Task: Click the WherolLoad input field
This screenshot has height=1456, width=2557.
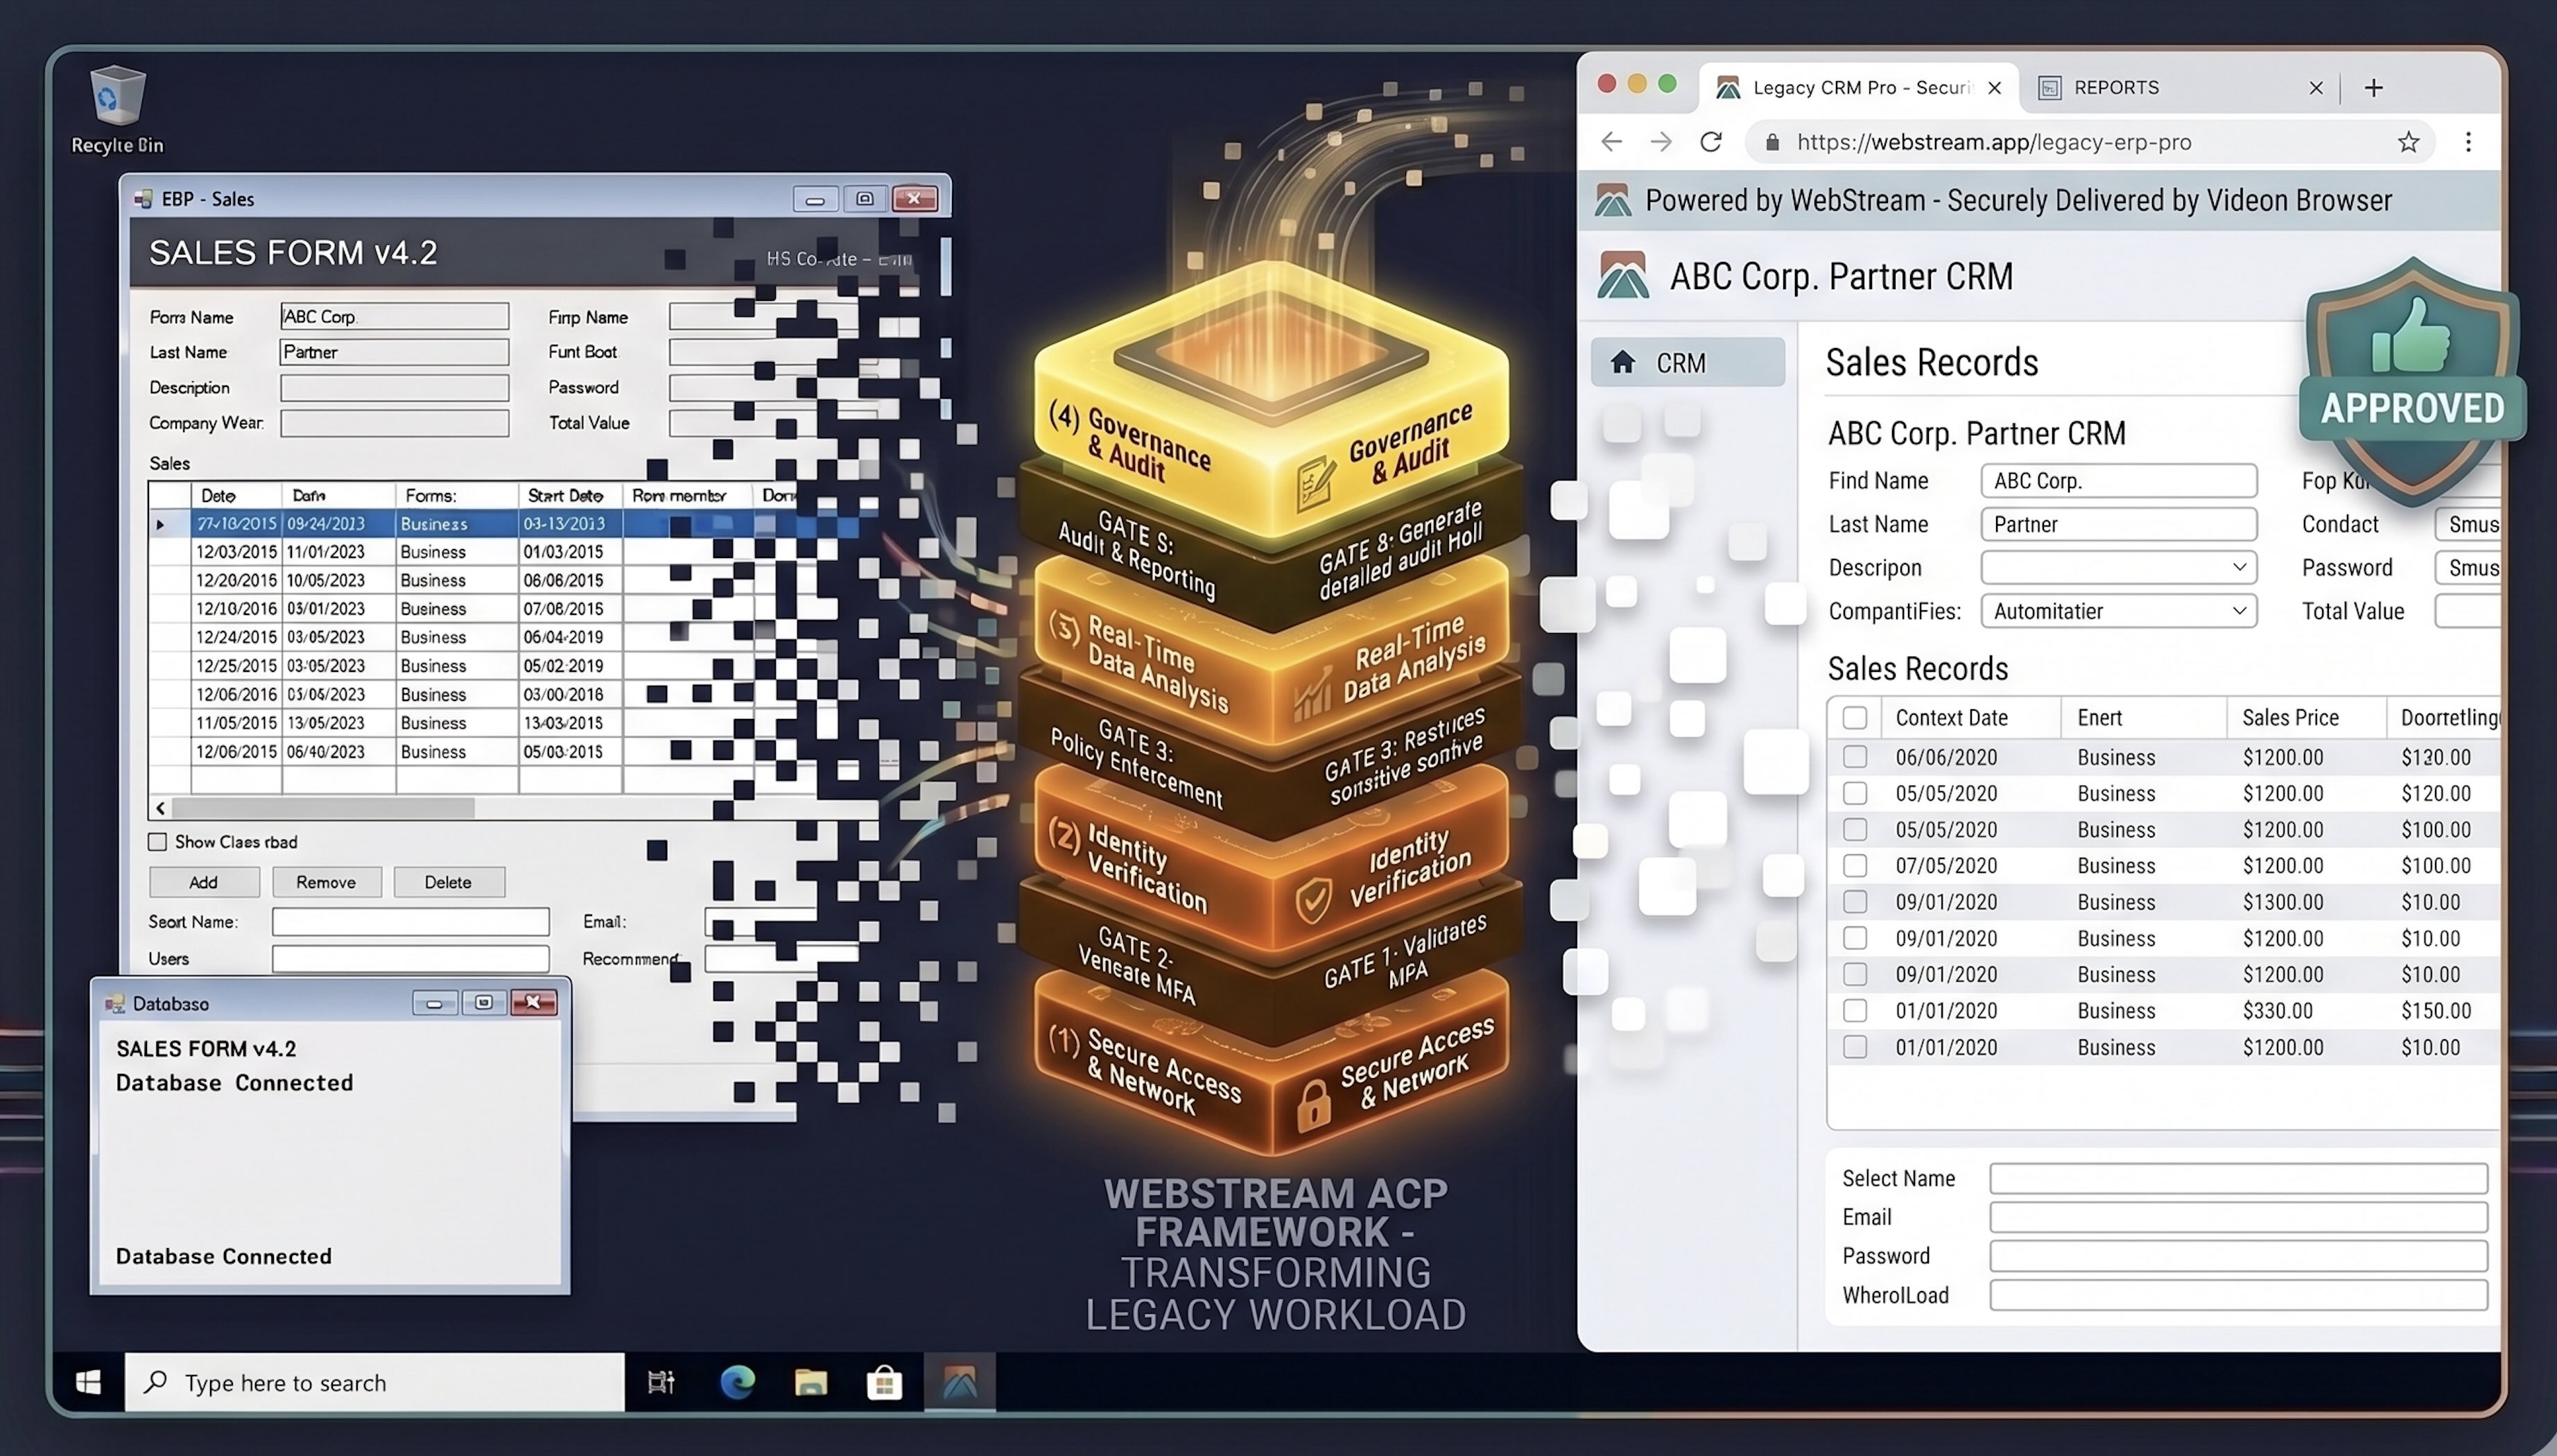Action: click(2238, 1295)
